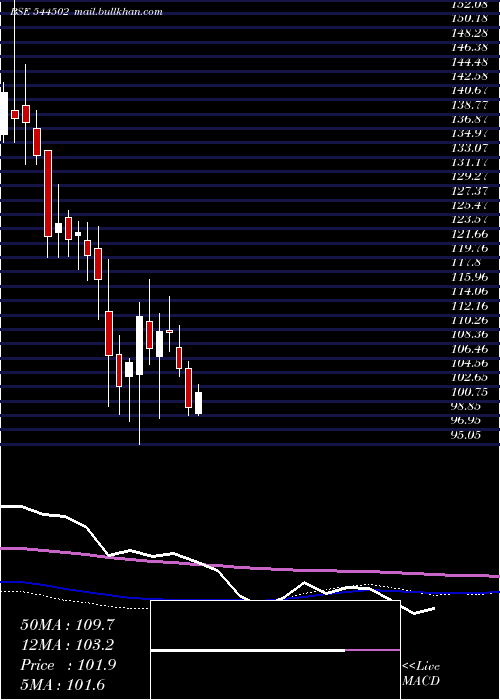
Task: Click the 110.26 price value
Action: (x=468, y=320)
